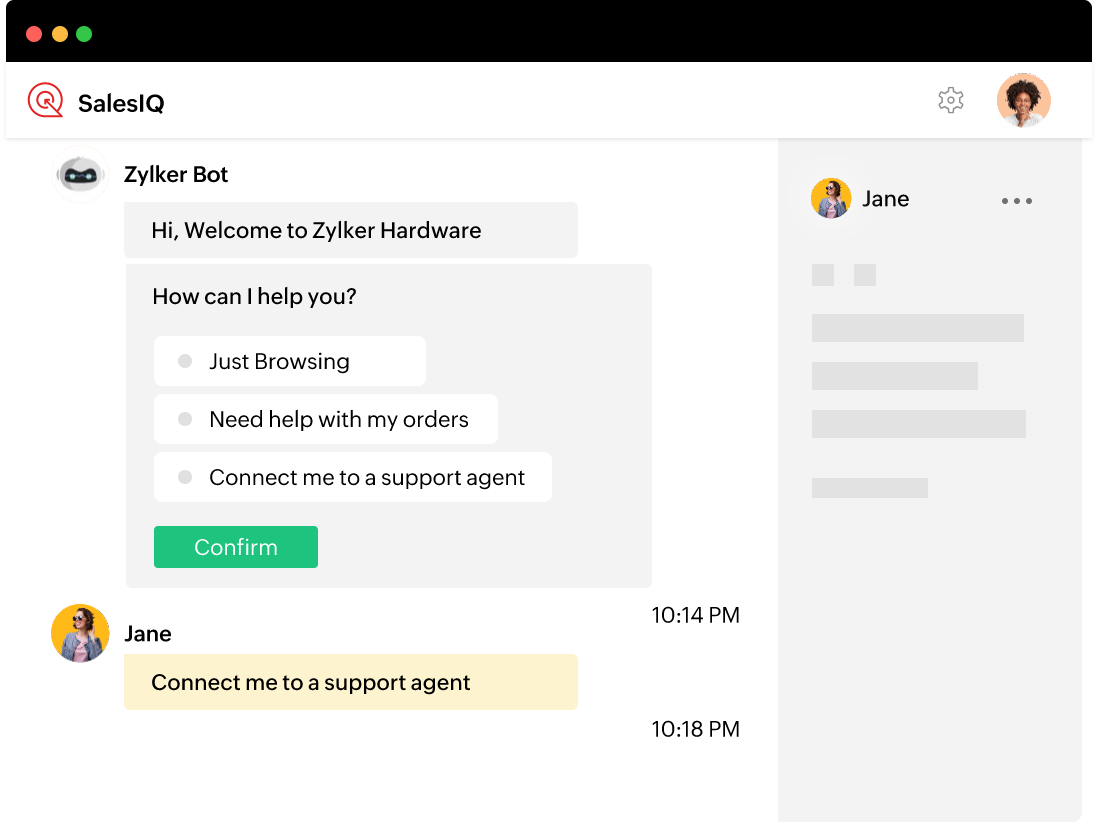Select the Just Browsing option
This screenshot has width=1098, height=832.
point(290,361)
